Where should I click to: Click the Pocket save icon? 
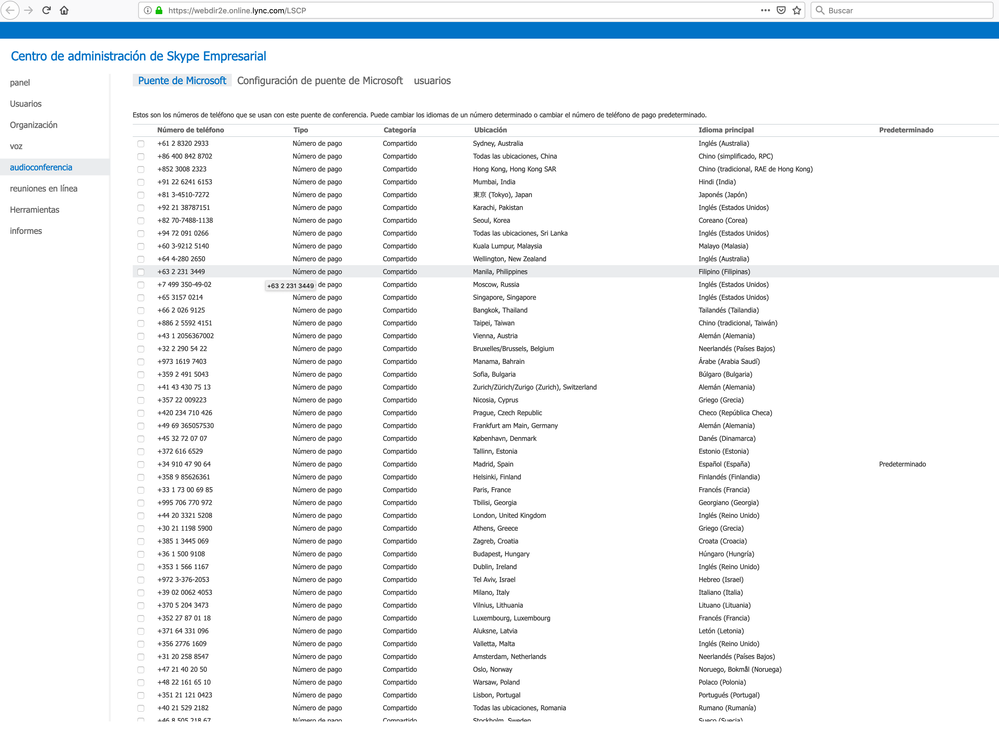pos(781,10)
